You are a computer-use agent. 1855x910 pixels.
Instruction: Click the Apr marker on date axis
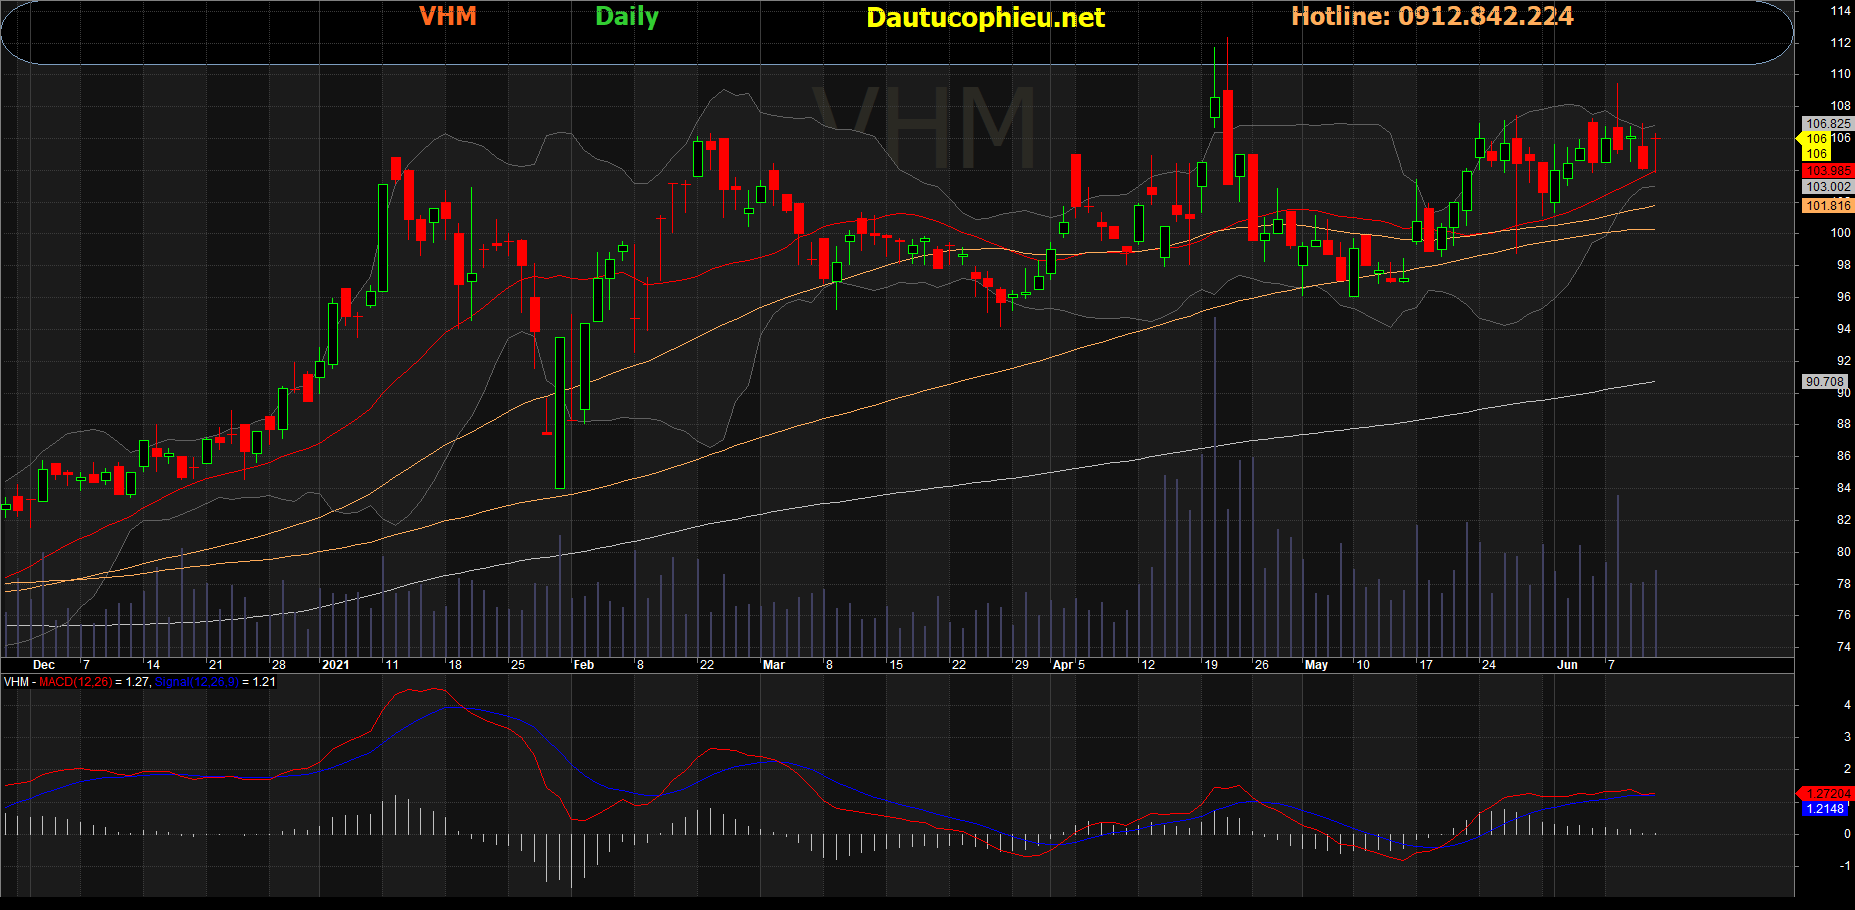[x=1063, y=665]
